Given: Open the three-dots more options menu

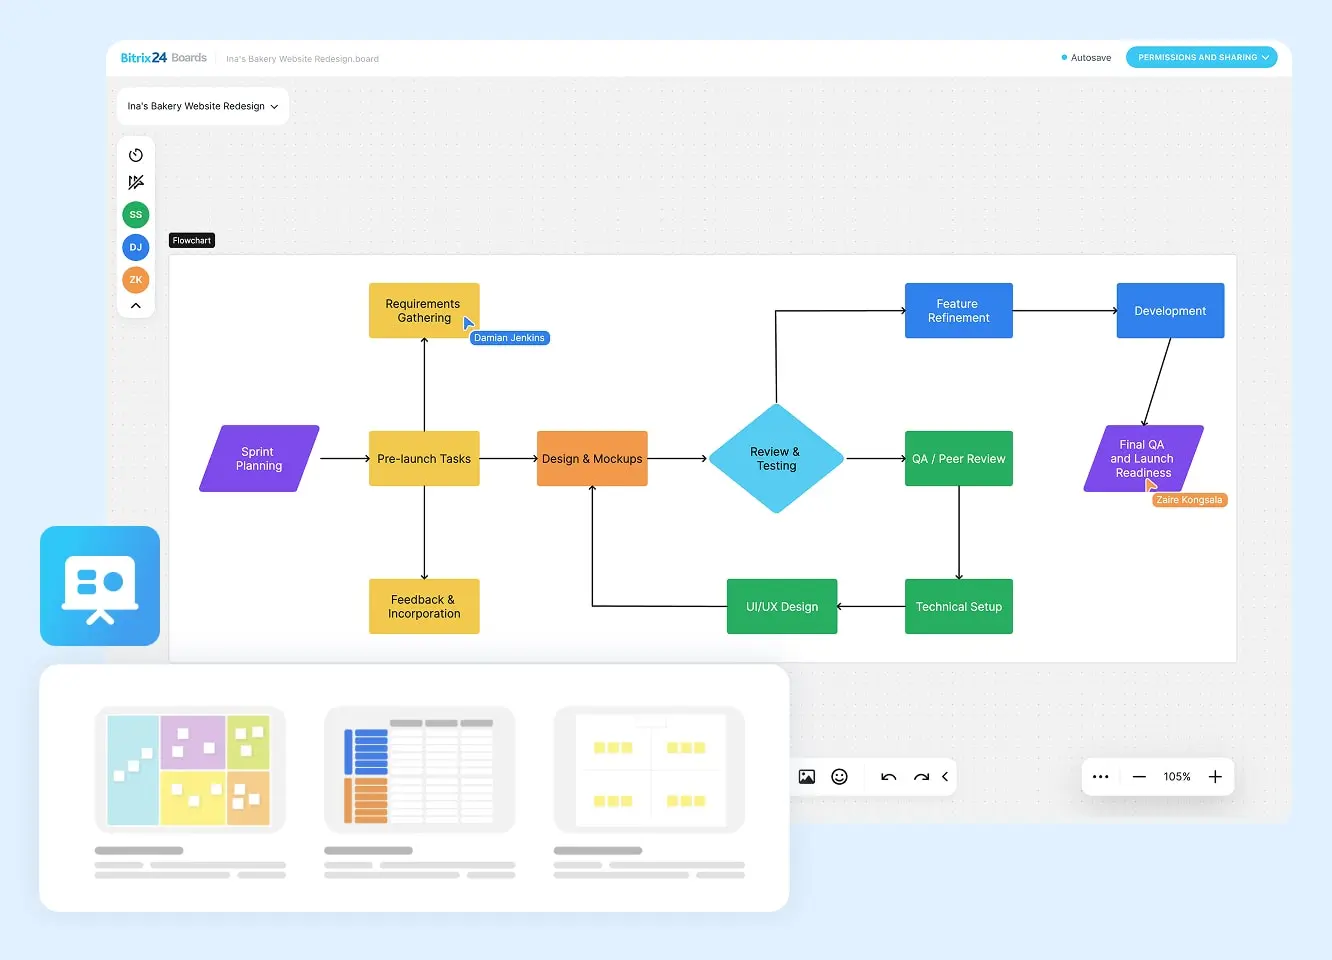Looking at the screenshot, I should 1101,777.
